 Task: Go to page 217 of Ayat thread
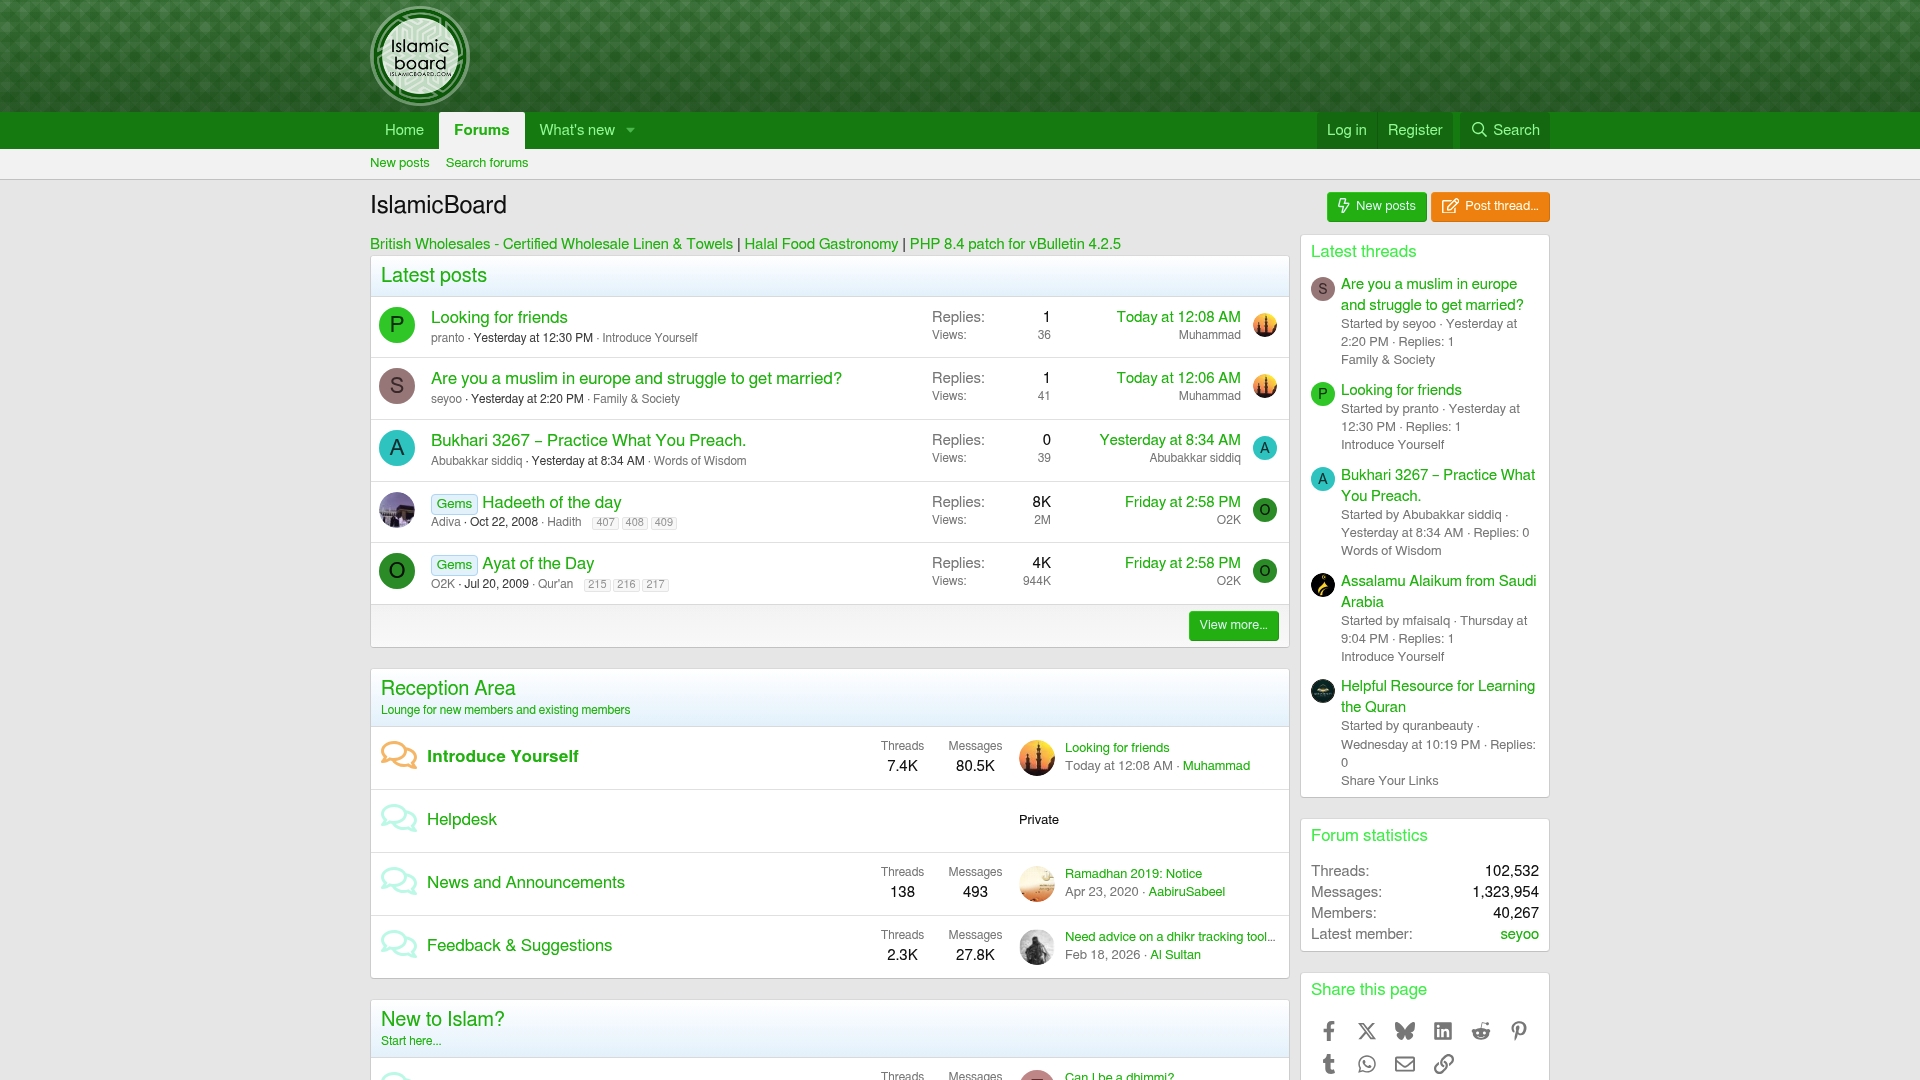click(655, 585)
